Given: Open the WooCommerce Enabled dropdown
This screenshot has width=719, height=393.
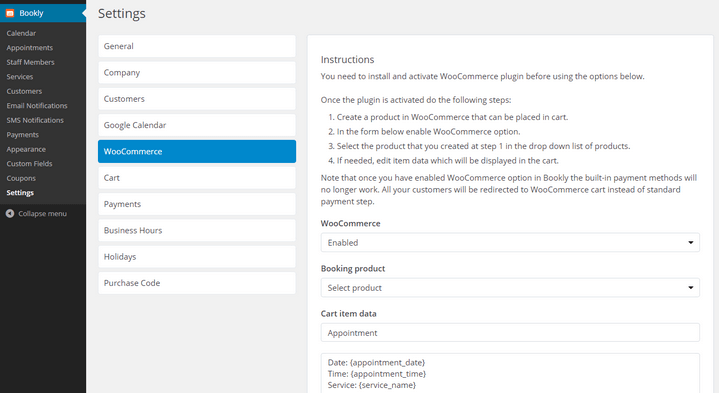Looking at the screenshot, I should pos(510,243).
